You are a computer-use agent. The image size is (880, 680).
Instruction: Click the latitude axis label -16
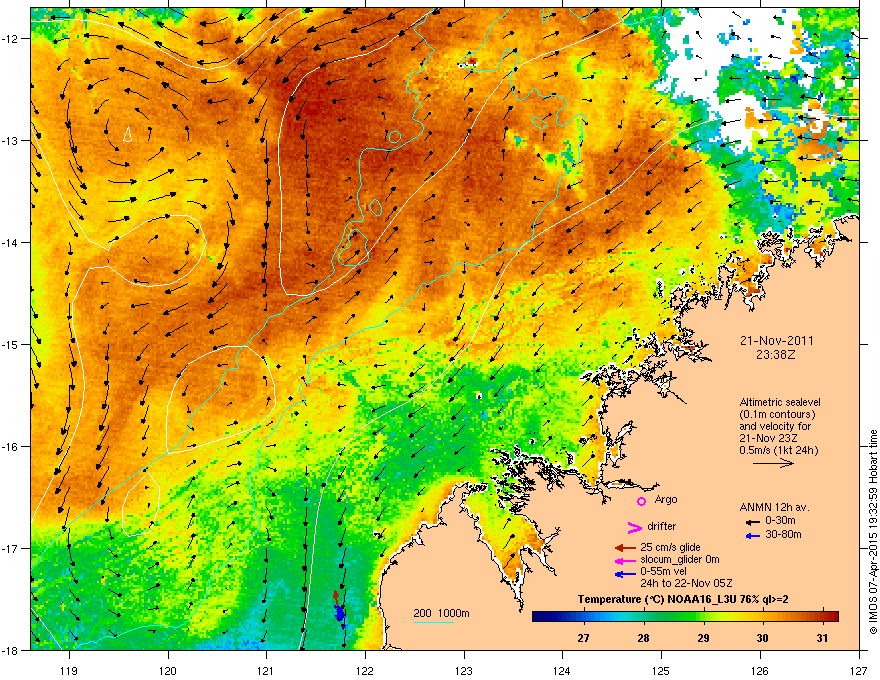pyautogui.click(x=11, y=447)
